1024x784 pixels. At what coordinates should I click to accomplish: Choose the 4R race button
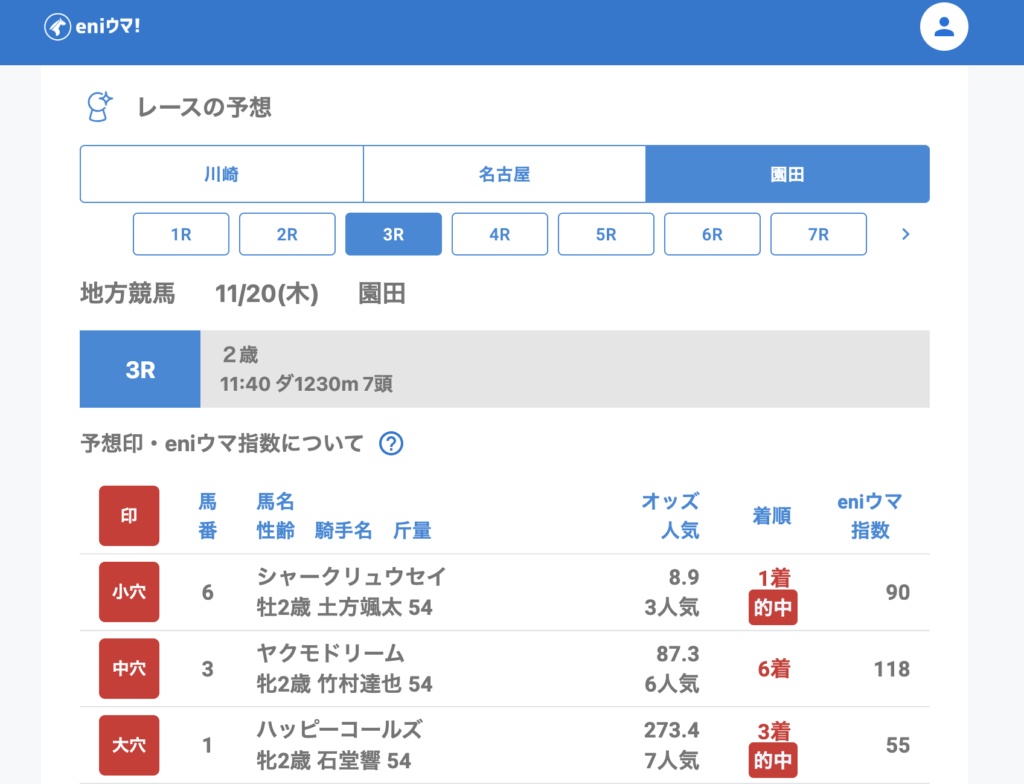point(499,234)
